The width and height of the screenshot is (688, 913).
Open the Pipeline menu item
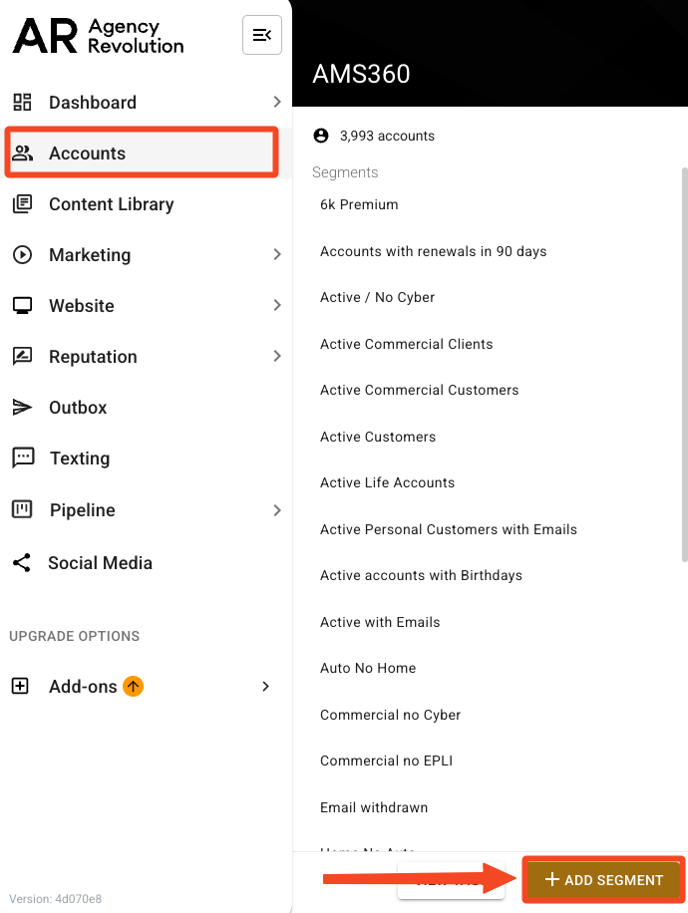pyautogui.click(x=146, y=510)
